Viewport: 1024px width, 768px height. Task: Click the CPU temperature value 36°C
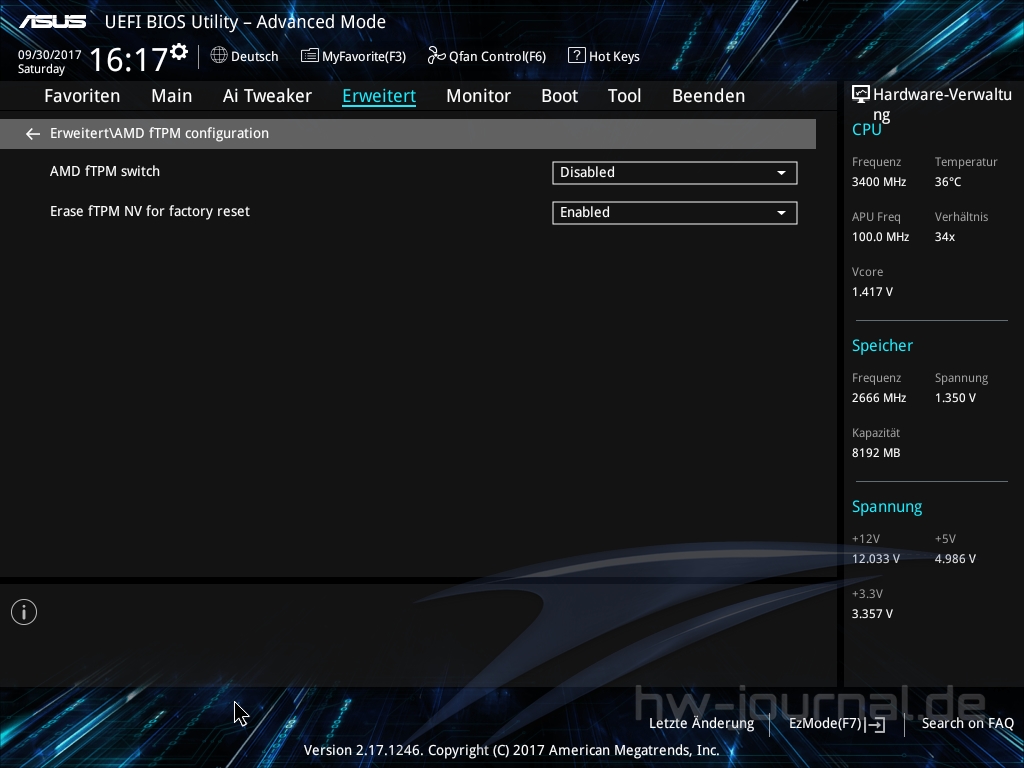(948, 182)
